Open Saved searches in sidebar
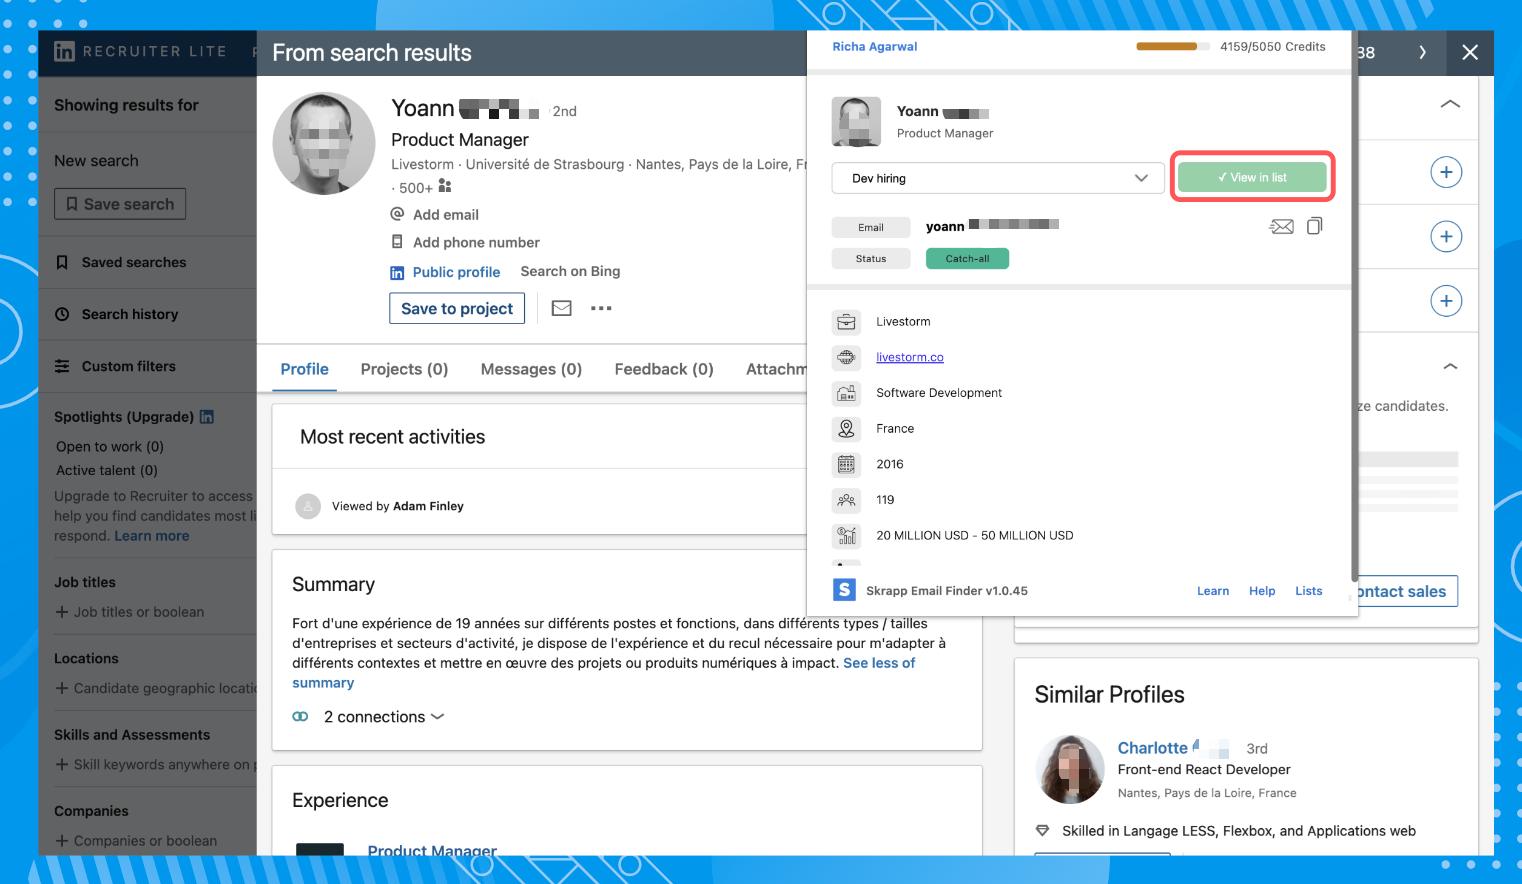The image size is (1522, 884). (x=134, y=262)
